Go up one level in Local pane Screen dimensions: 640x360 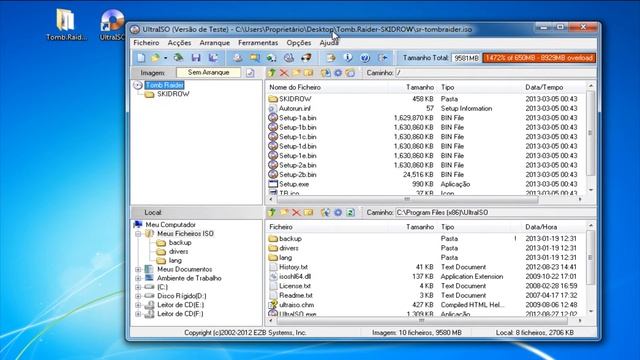pyautogui.click(x=272, y=212)
